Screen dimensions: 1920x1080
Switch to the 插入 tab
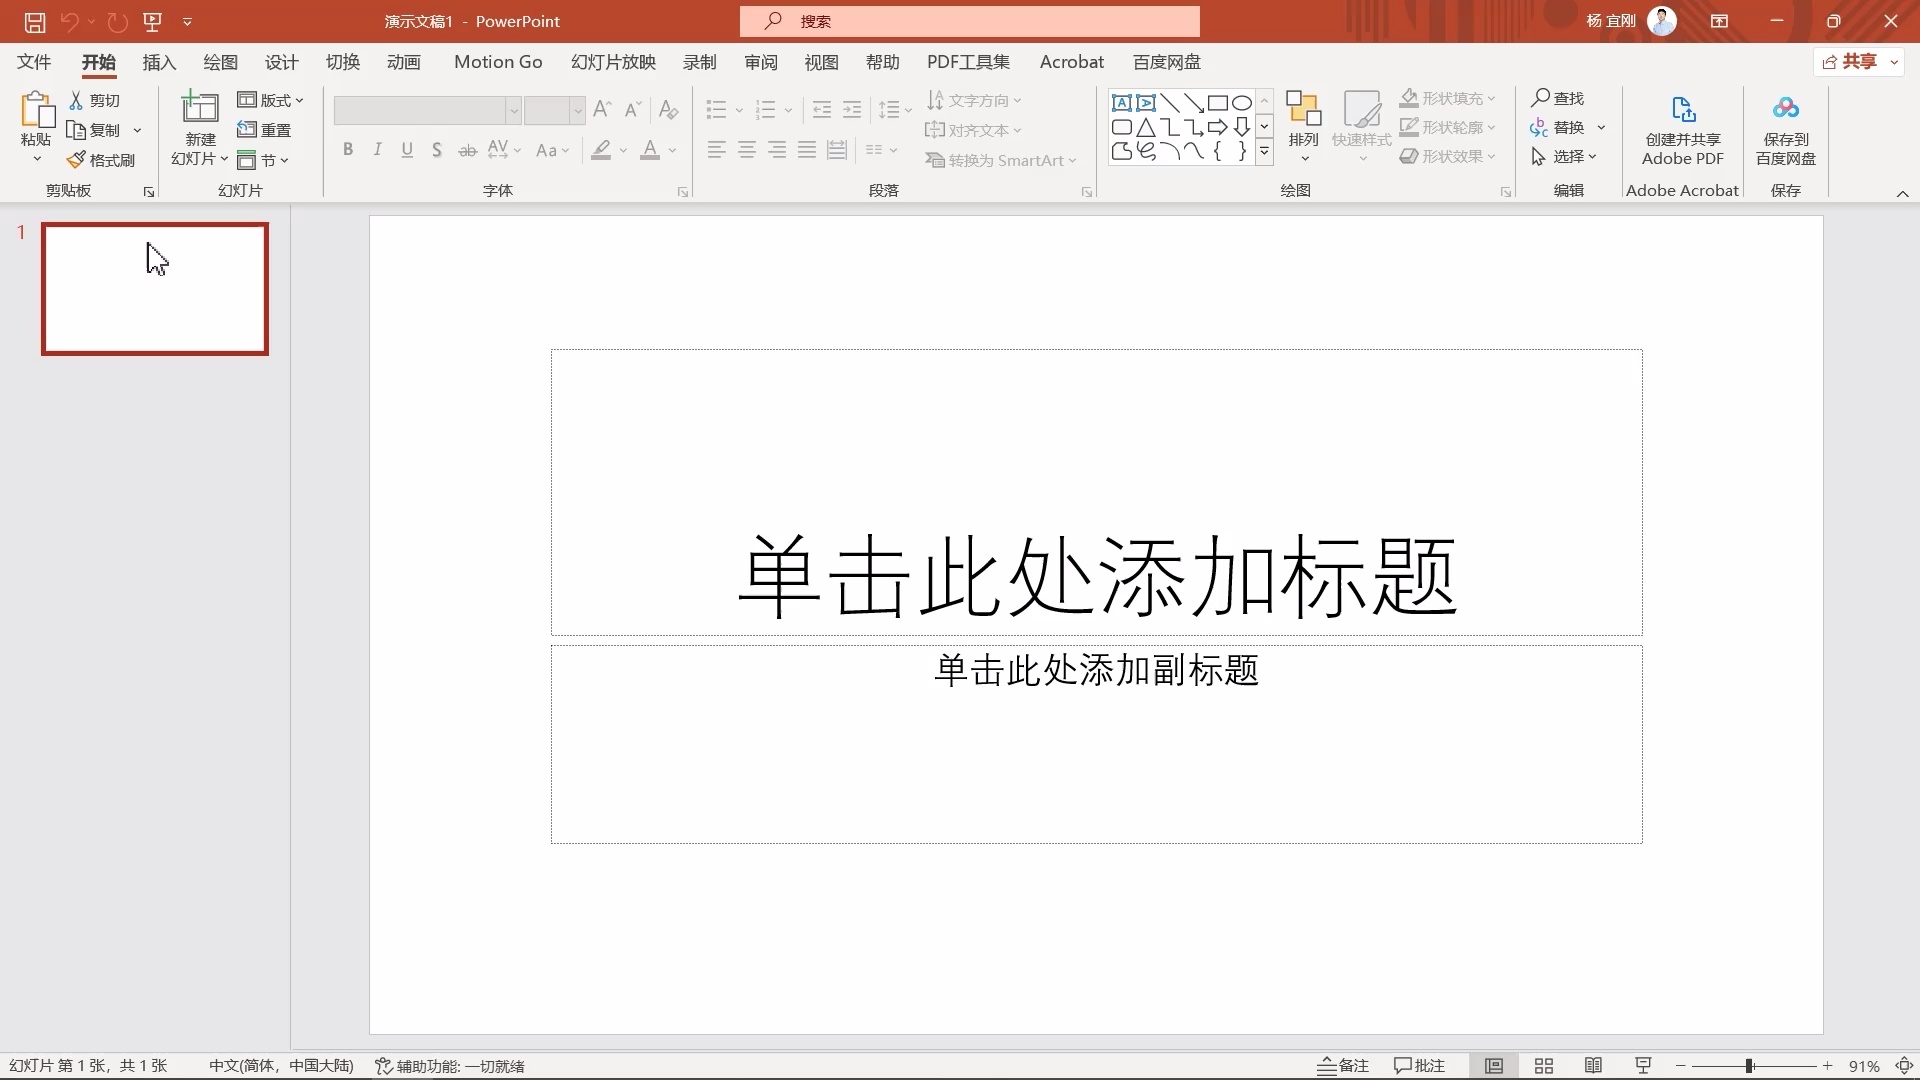point(159,62)
